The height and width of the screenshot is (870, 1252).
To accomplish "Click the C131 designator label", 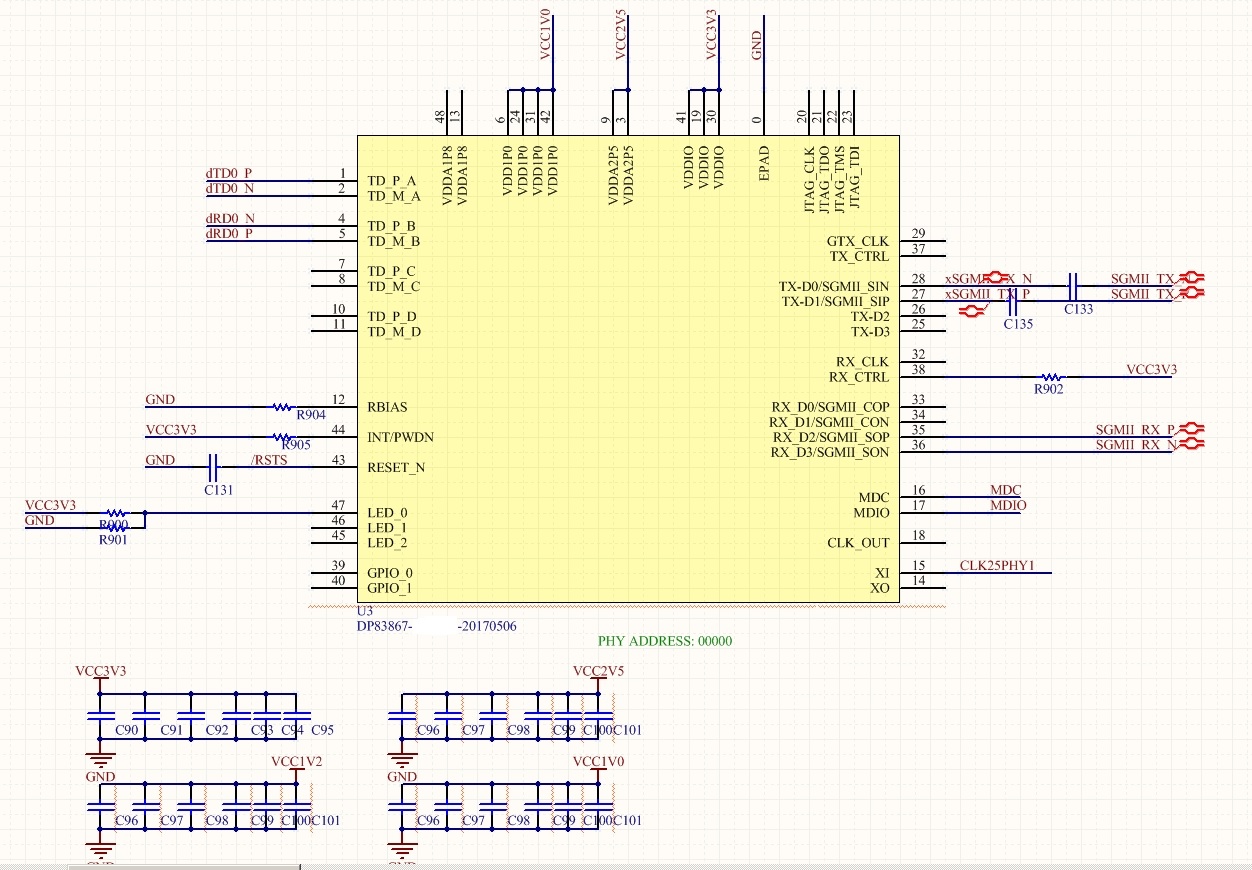I will 218,490.
